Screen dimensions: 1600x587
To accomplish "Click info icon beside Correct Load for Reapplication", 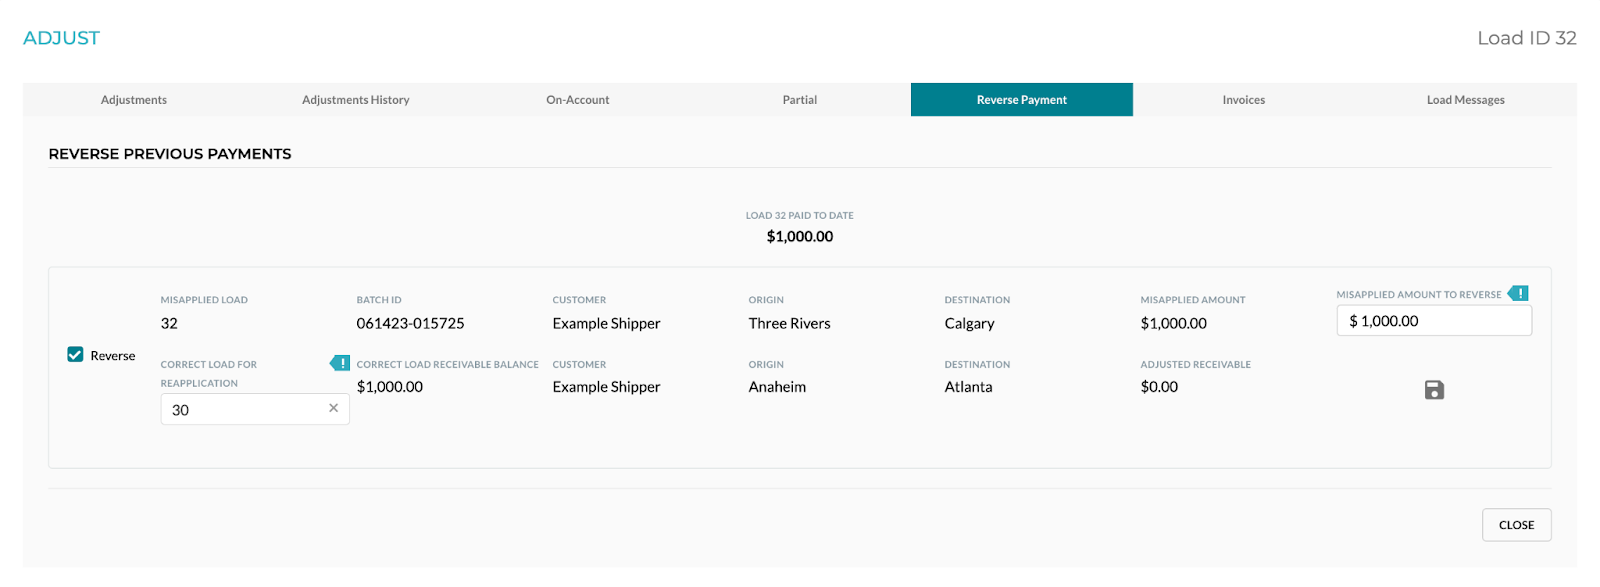I will (x=341, y=363).
